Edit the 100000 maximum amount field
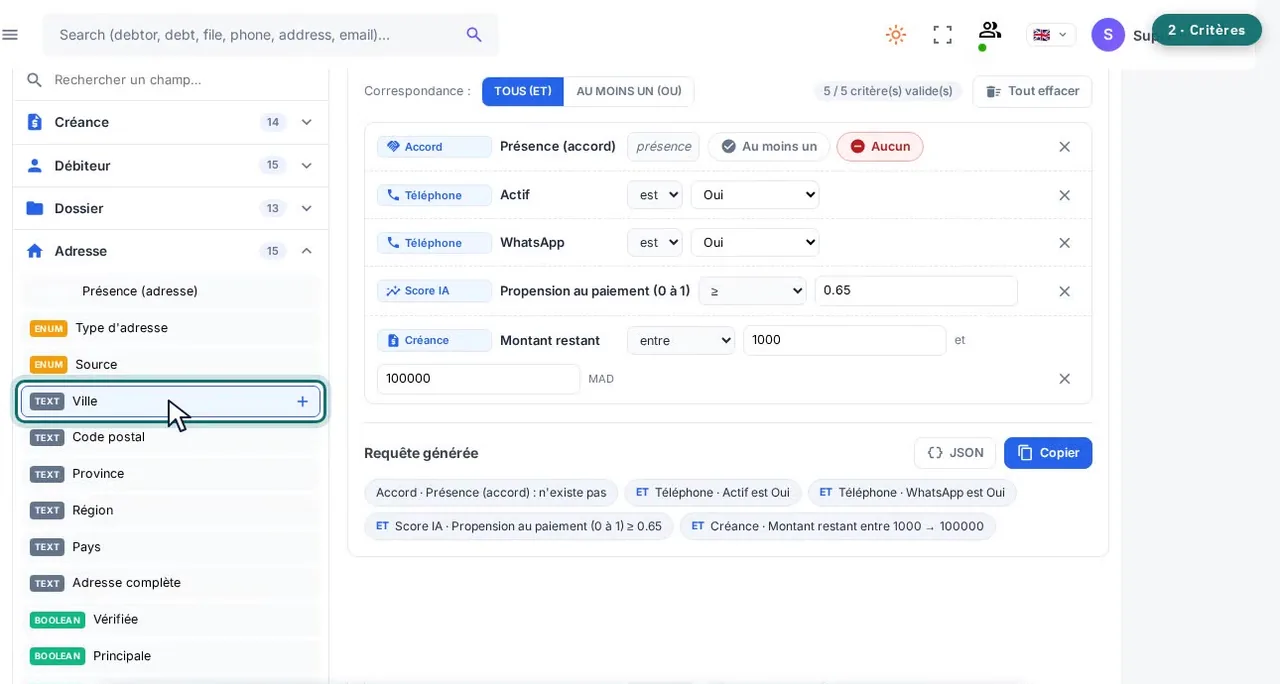1280x684 pixels. coord(478,379)
